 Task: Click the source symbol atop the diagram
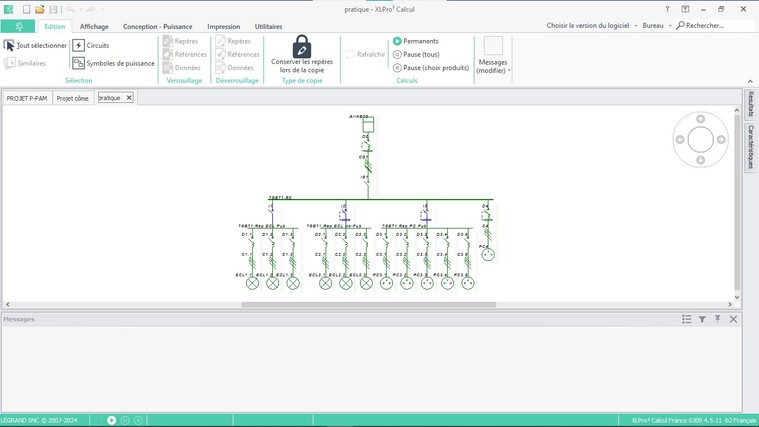coord(368,125)
